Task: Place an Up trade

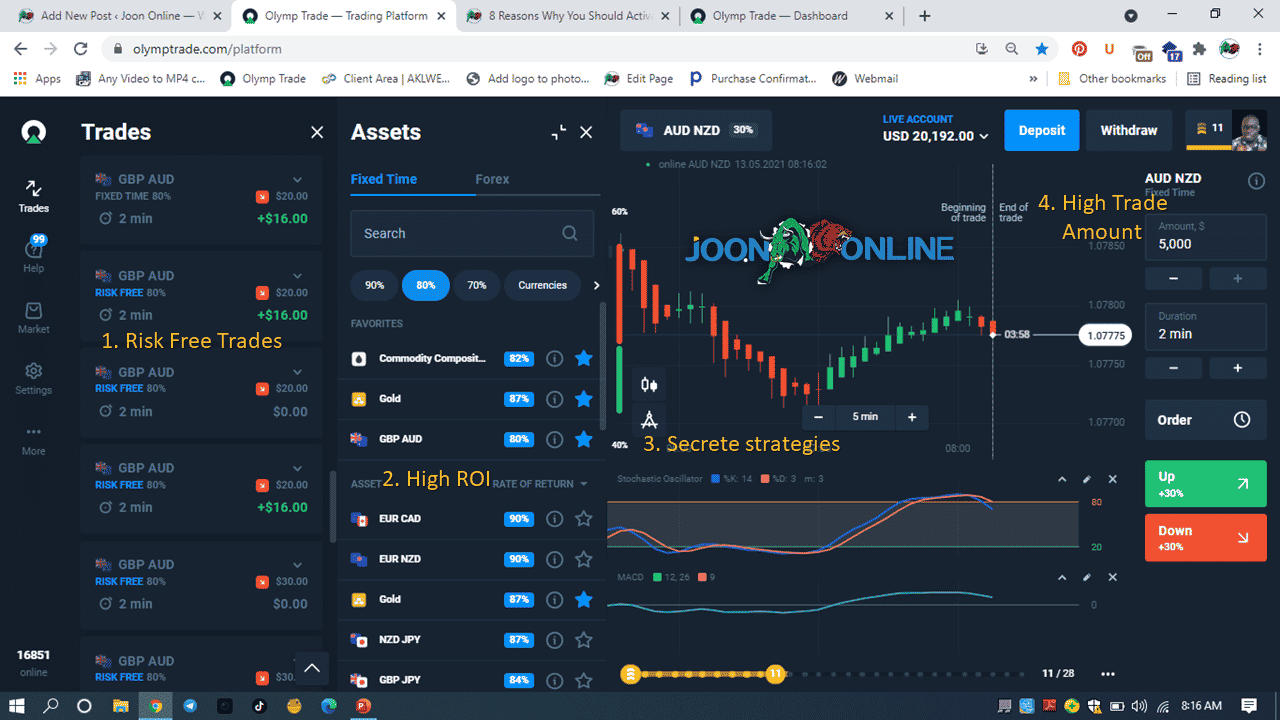Action: (x=1204, y=483)
